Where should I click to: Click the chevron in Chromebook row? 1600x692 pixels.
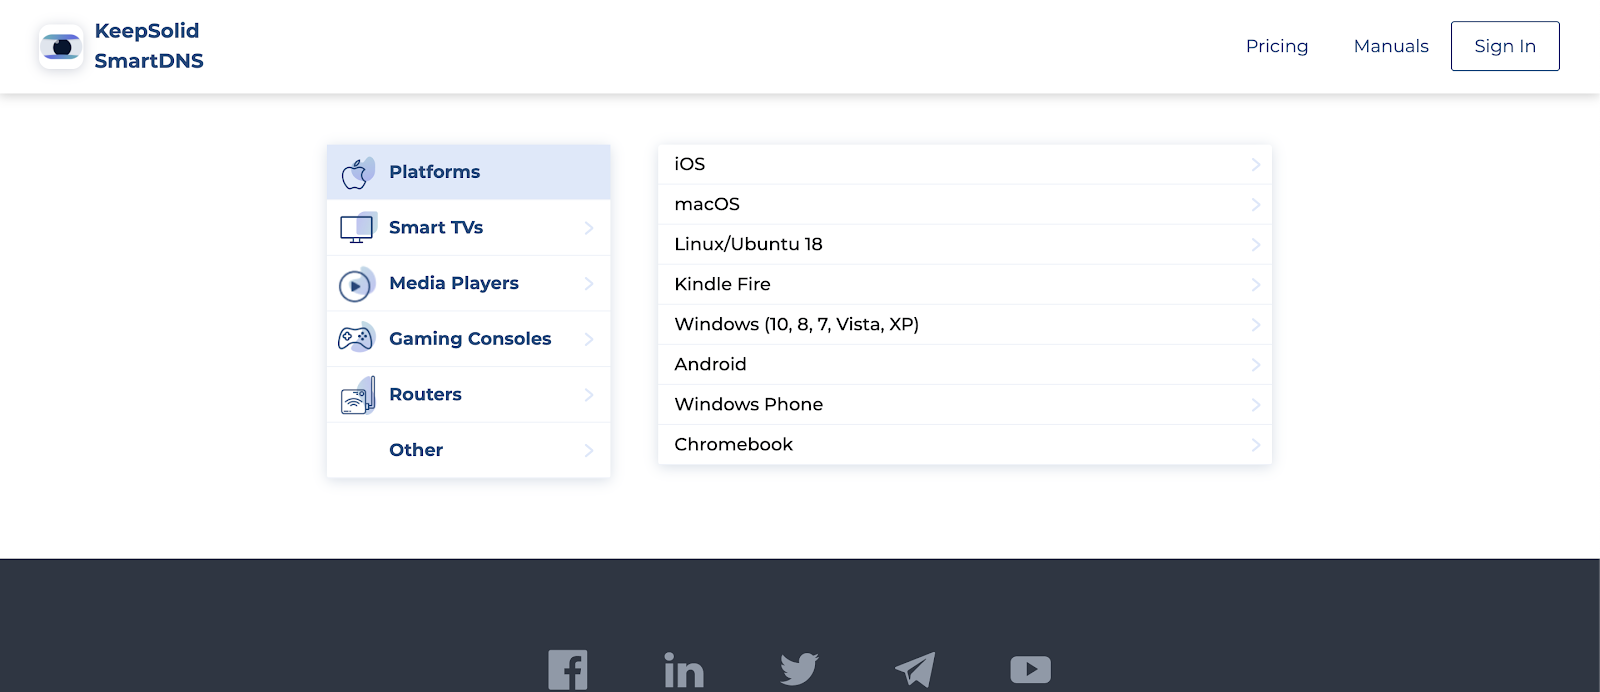1255,444
